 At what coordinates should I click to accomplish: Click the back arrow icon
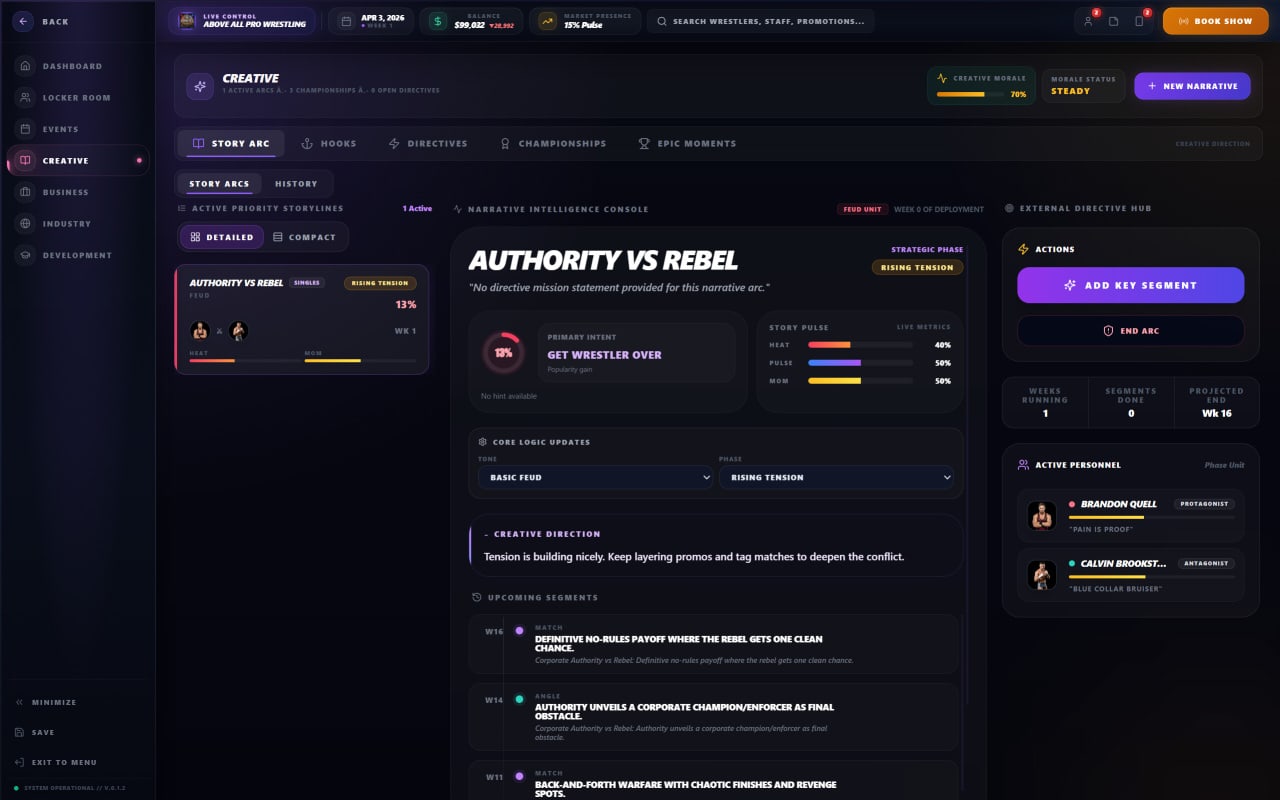point(23,21)
